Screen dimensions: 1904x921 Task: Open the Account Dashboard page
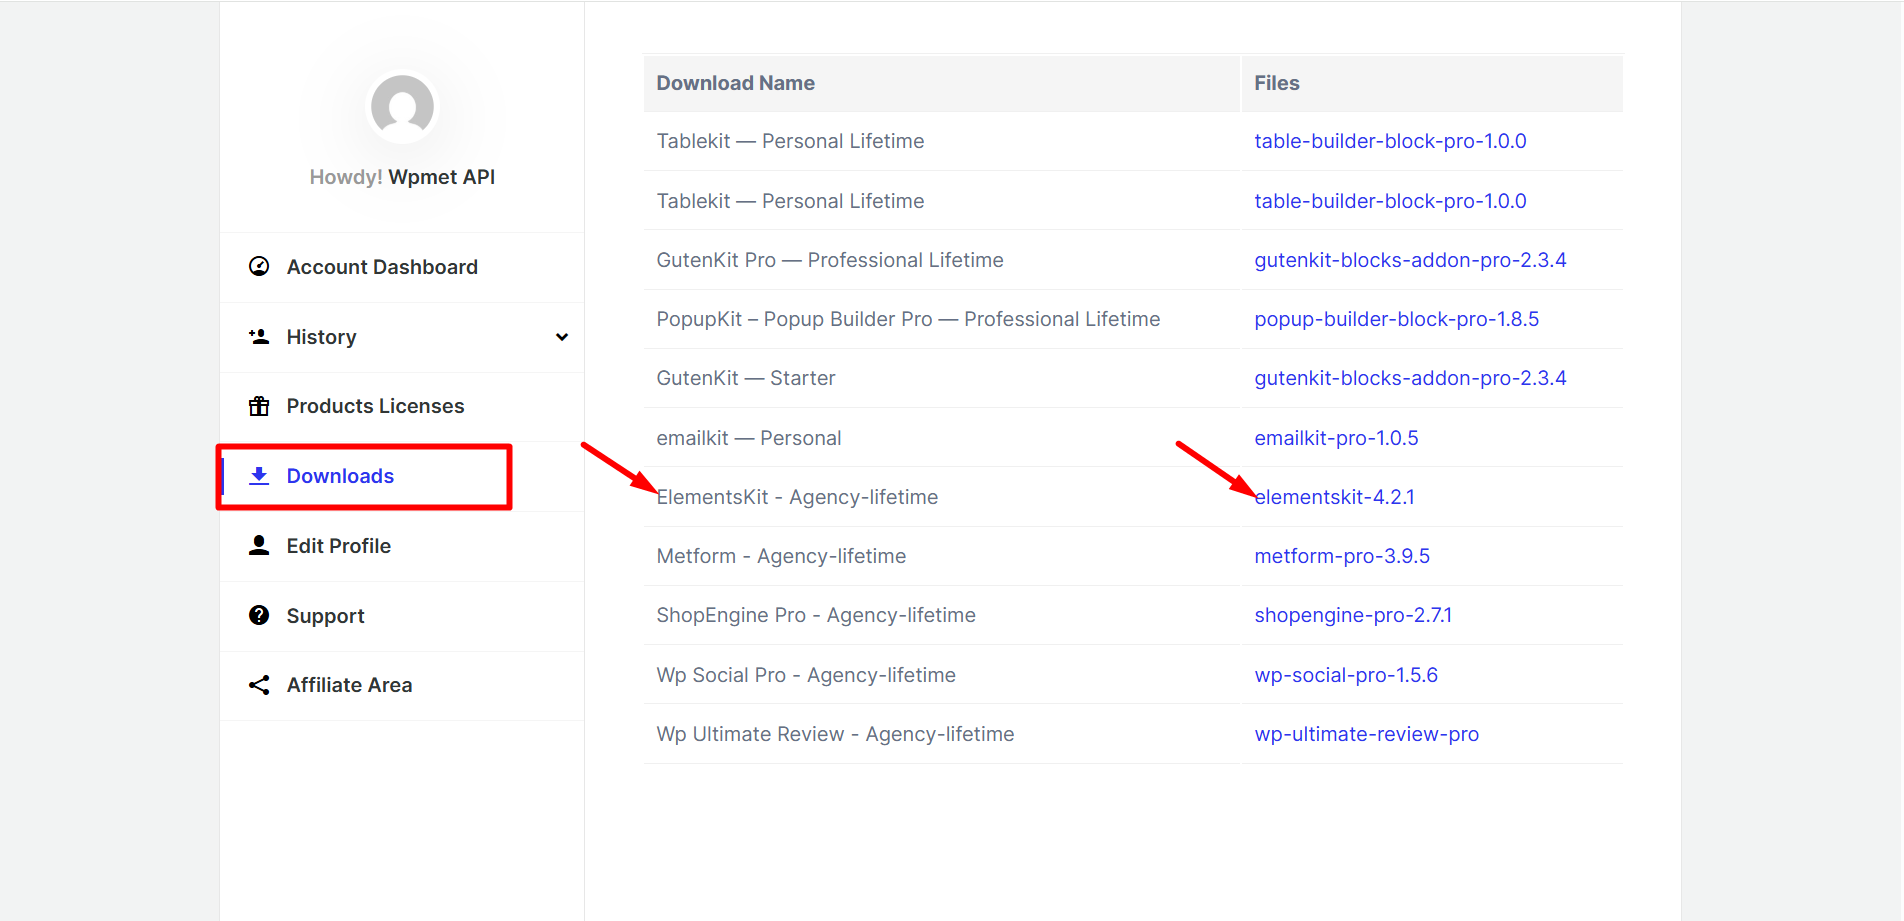coord(382,266)
